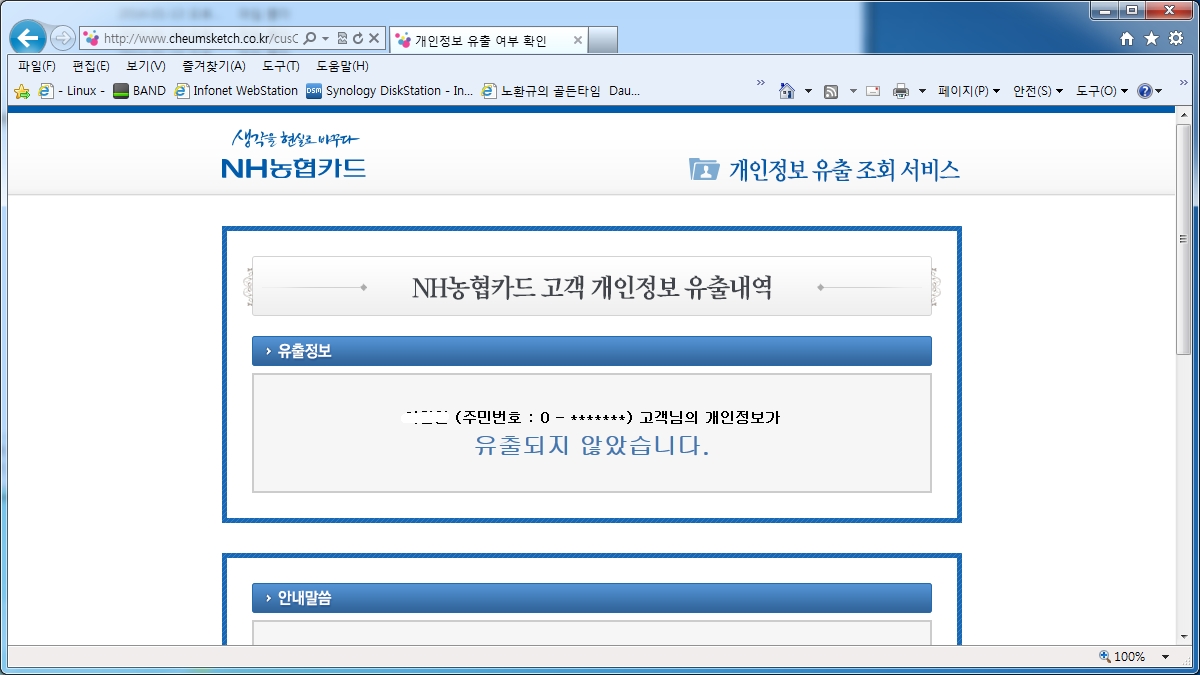The image size is (1200, 675).
Task: Open the print options dropdown arrow
Action: tap(922, 91)
